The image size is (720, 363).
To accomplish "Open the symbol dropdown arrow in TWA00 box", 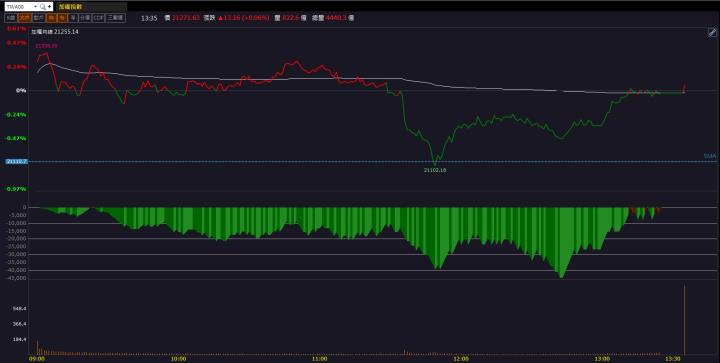I will pos(36,7).
